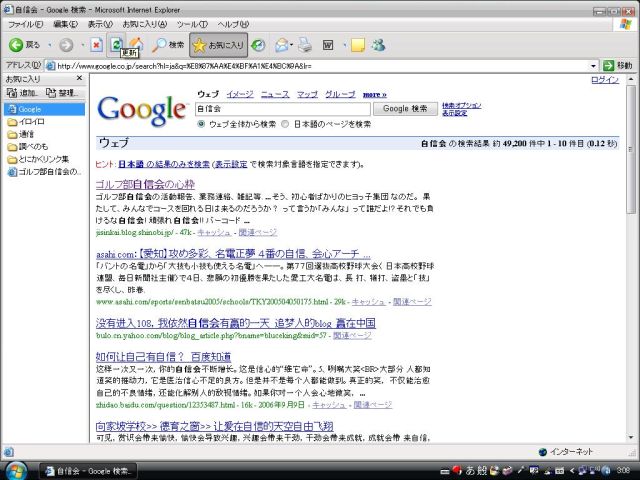Viewport: 640px width, 480px height.
Task: Switch to the ニュース search tab
Action: pyautogui.click(x=275, y=94)
